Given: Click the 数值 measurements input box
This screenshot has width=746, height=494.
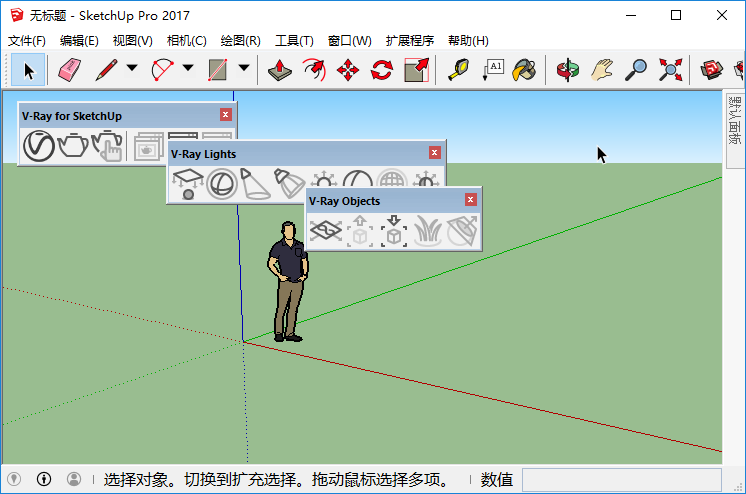Looking at the screenshot, I should [x=621, y=479].
